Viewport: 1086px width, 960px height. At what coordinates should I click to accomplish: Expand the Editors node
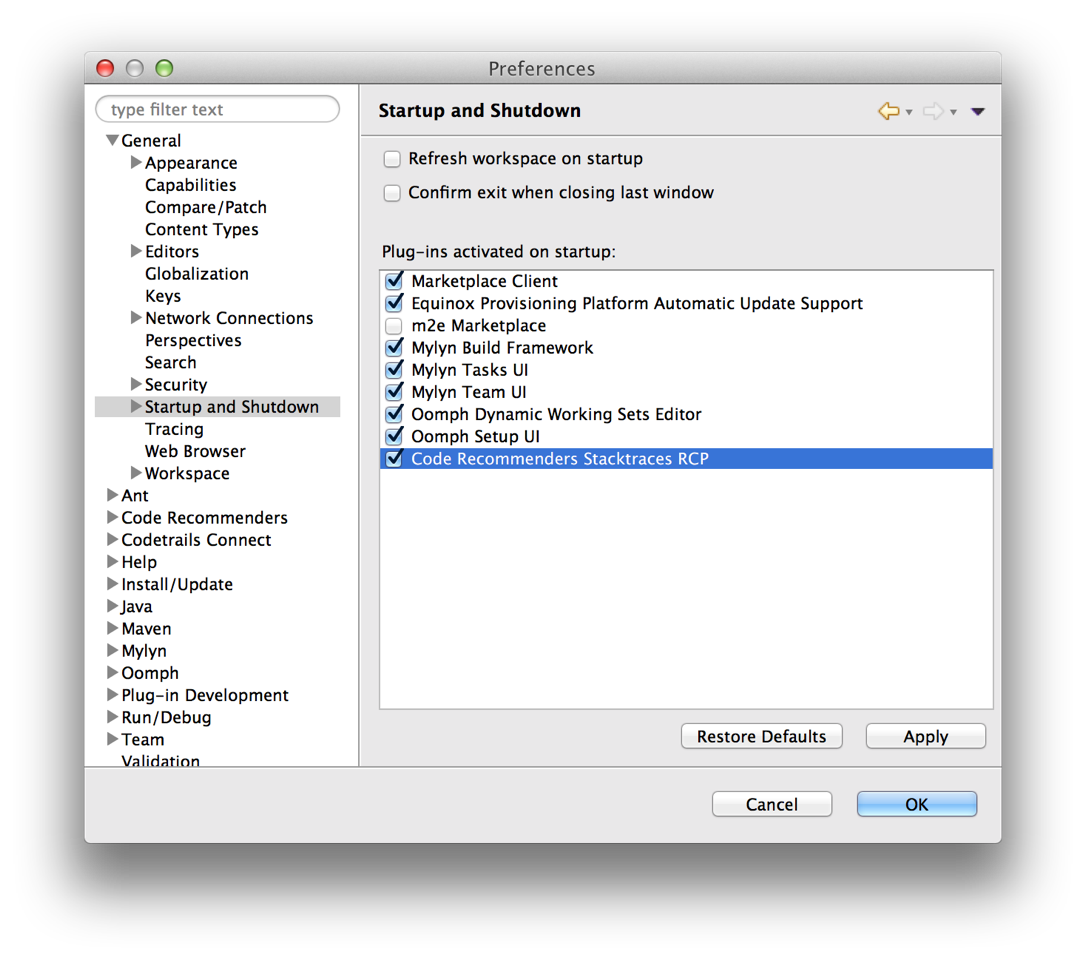click(136, 251)
